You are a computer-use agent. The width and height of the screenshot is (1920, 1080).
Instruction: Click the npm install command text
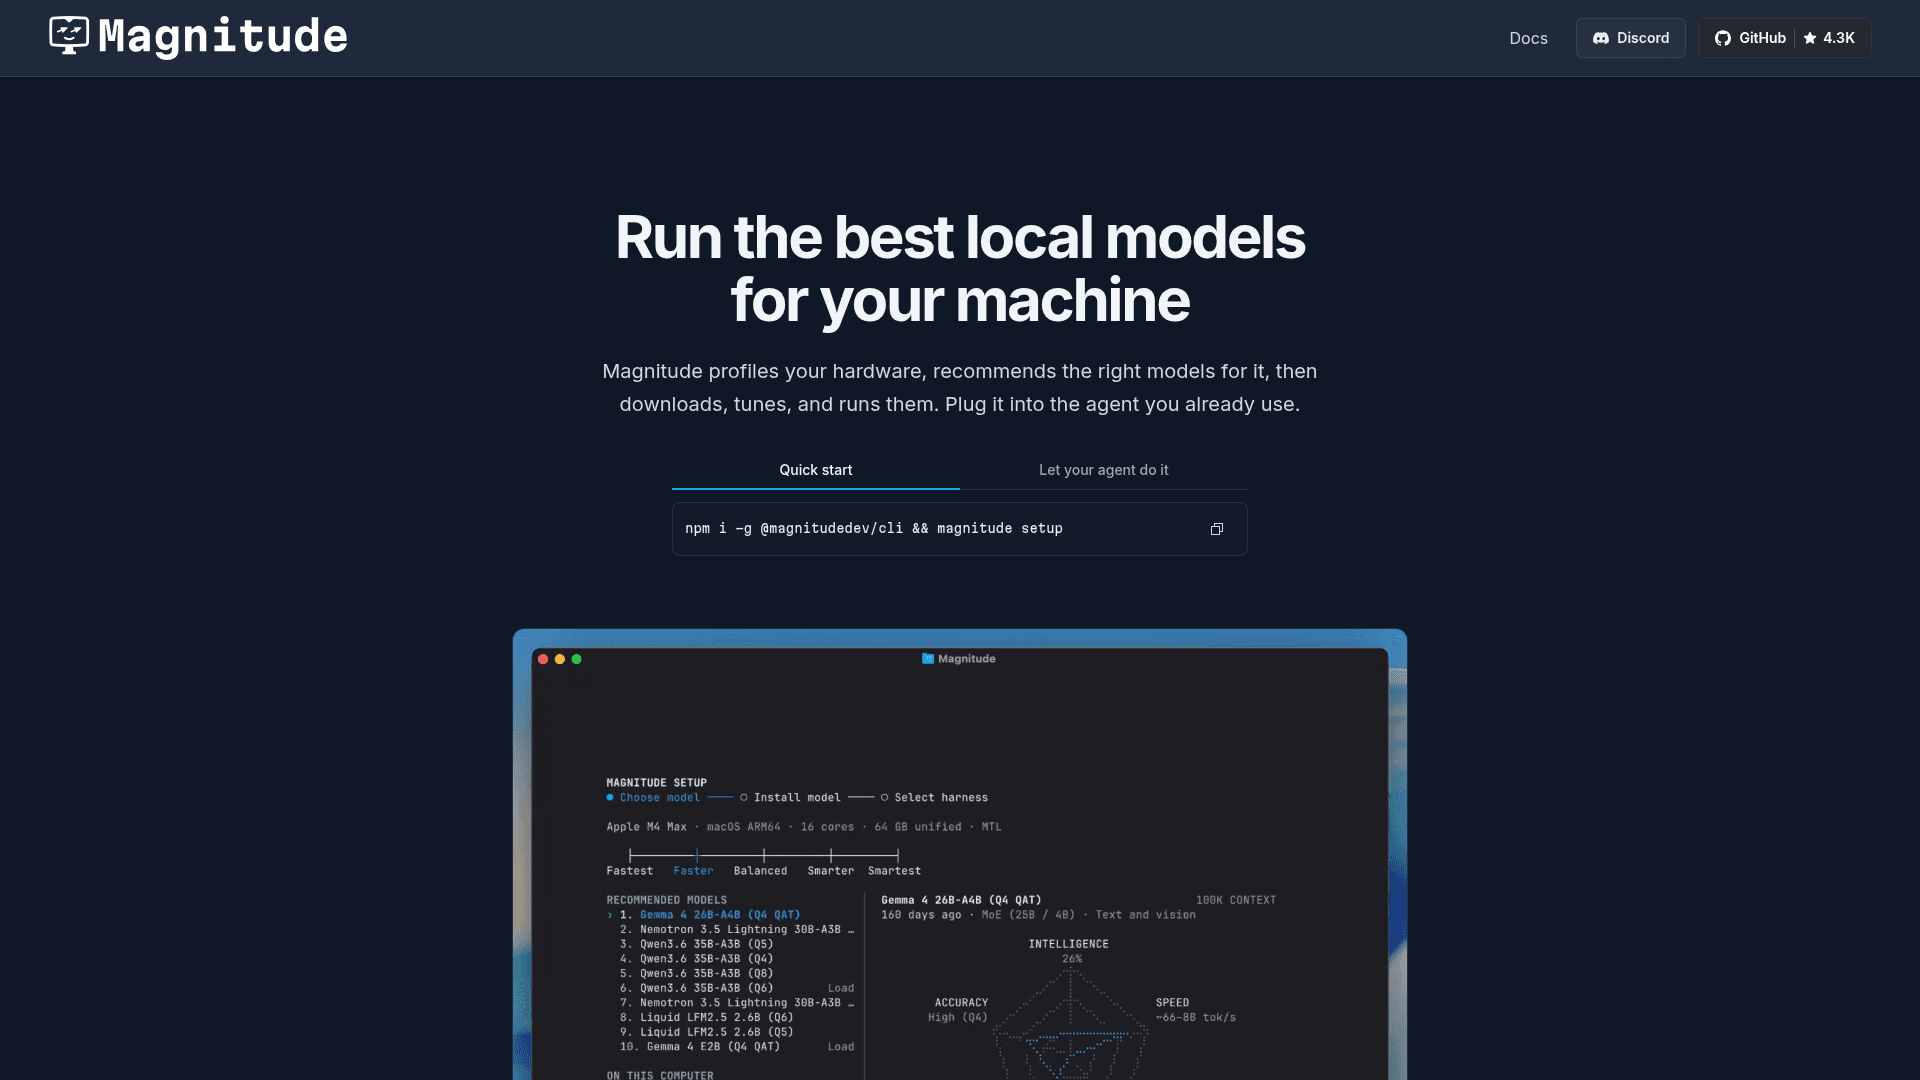[874, 528]
